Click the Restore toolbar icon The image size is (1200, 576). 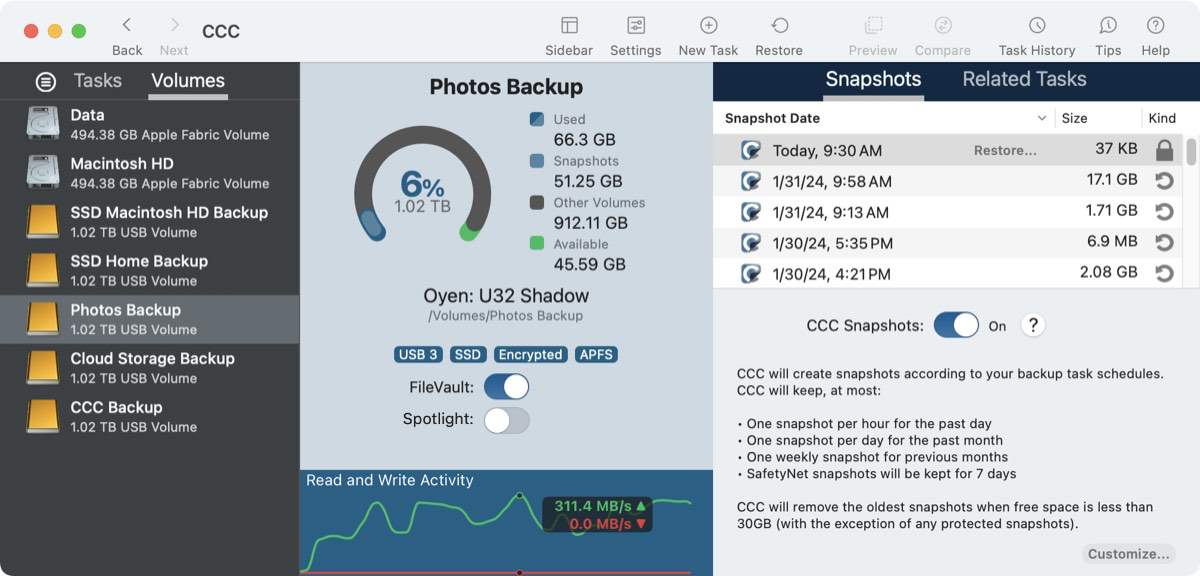tap(779, 26)
